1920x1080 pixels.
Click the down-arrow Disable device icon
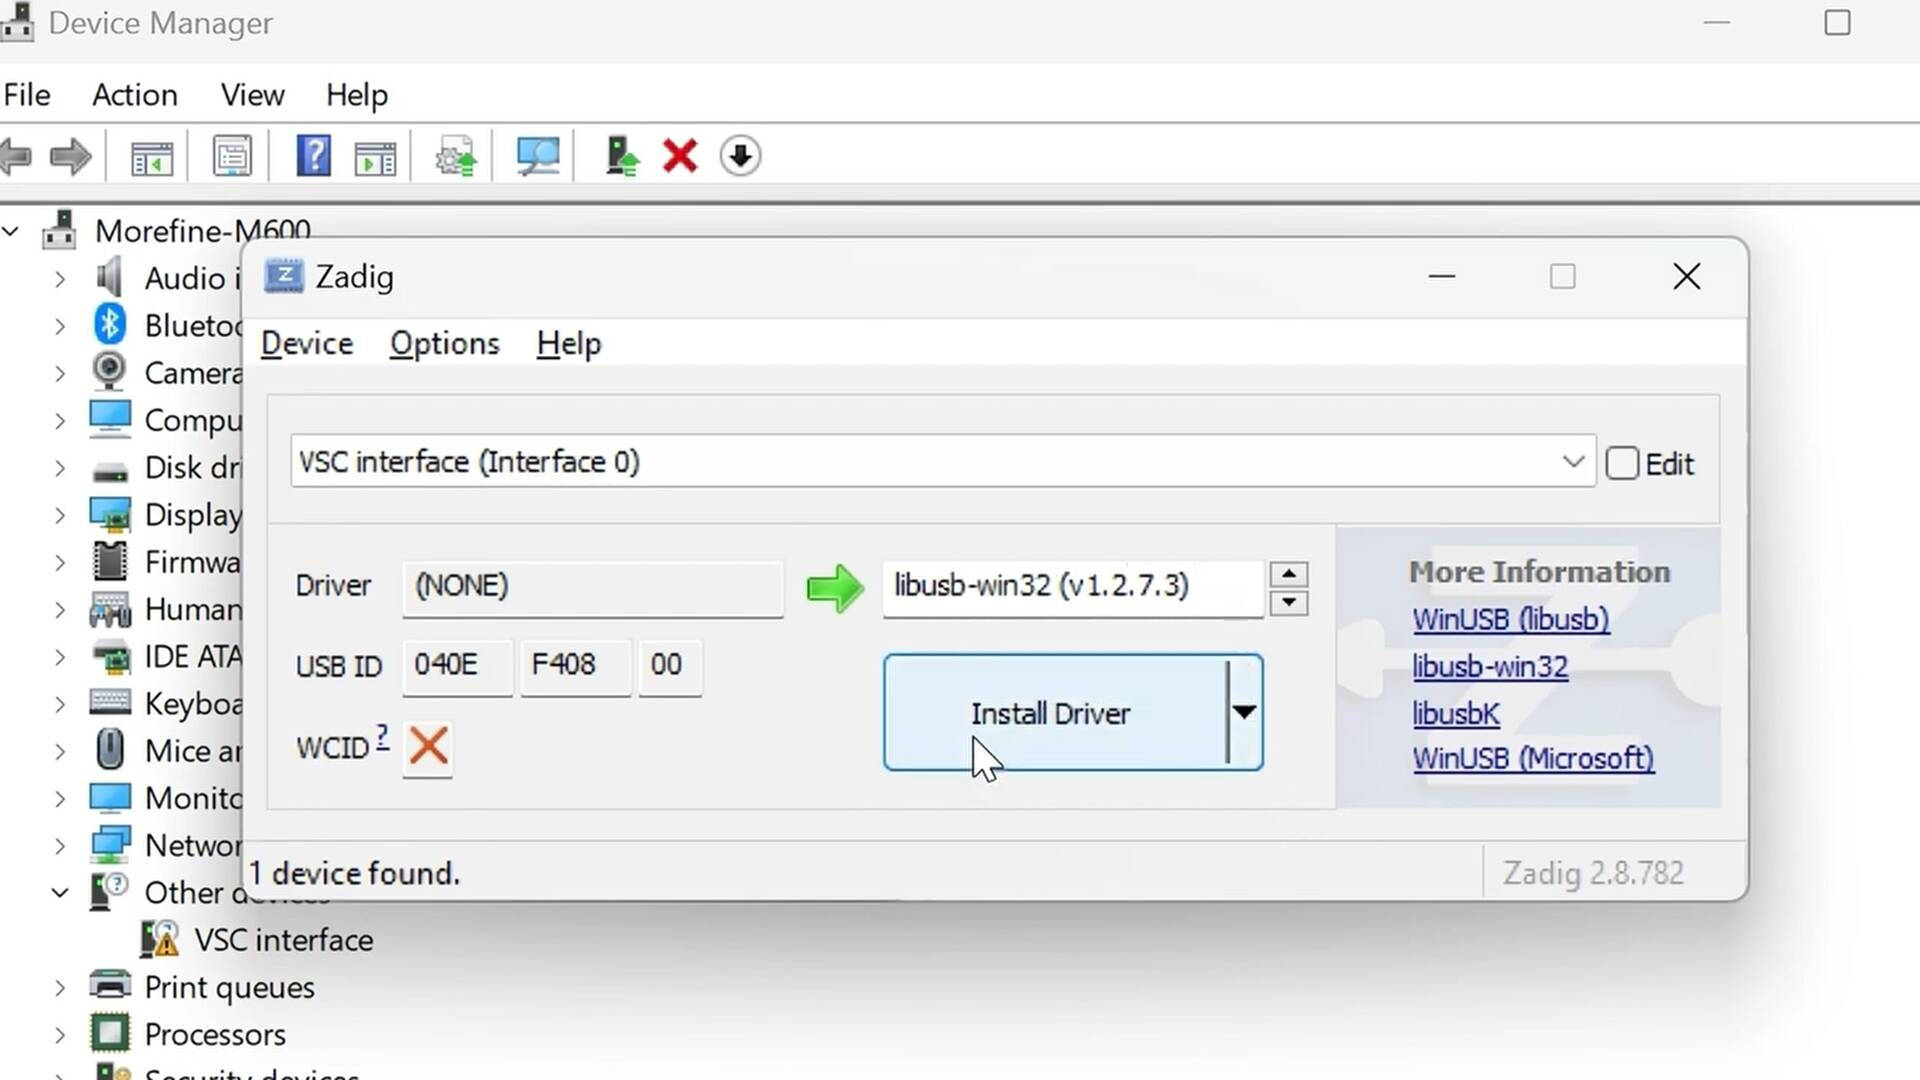click(x=740, y=156)
